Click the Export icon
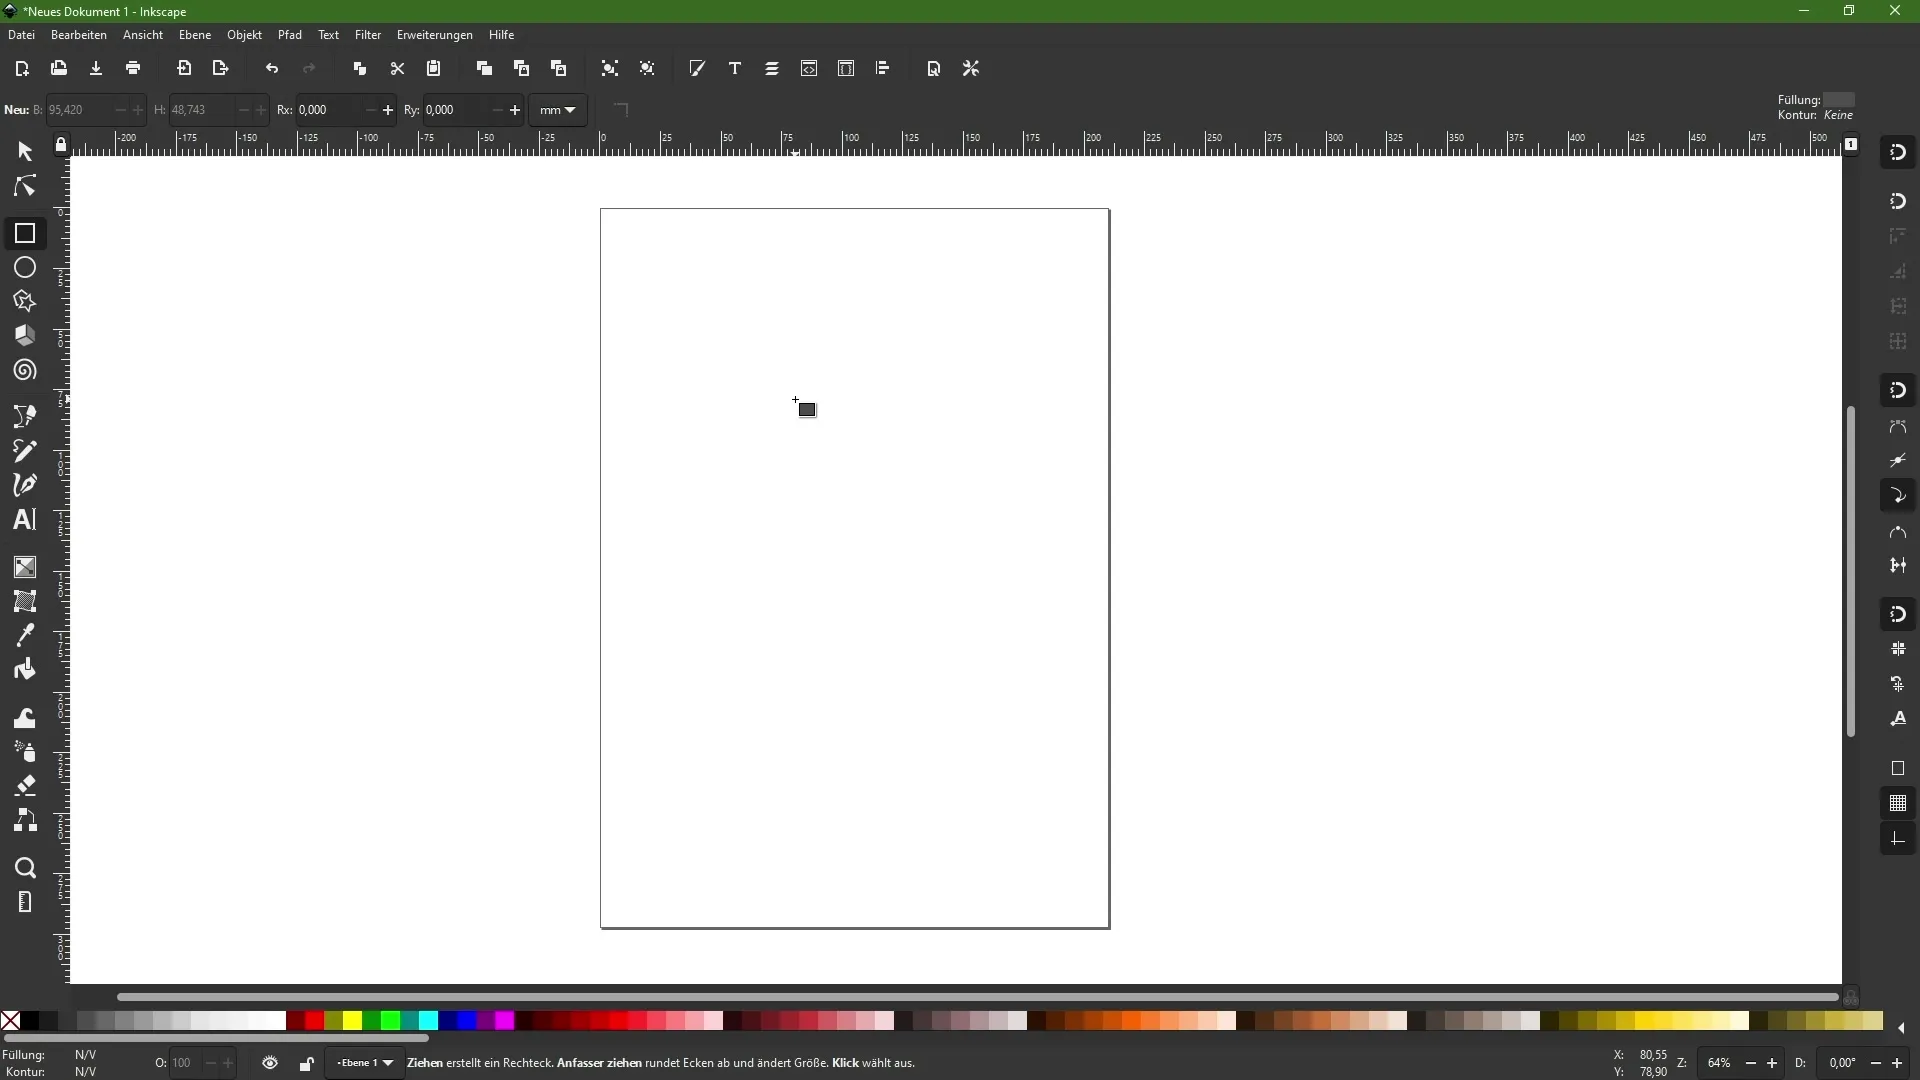This screenshot has height=1080, width=1920. pyautogui.click(x=221, y=69)
